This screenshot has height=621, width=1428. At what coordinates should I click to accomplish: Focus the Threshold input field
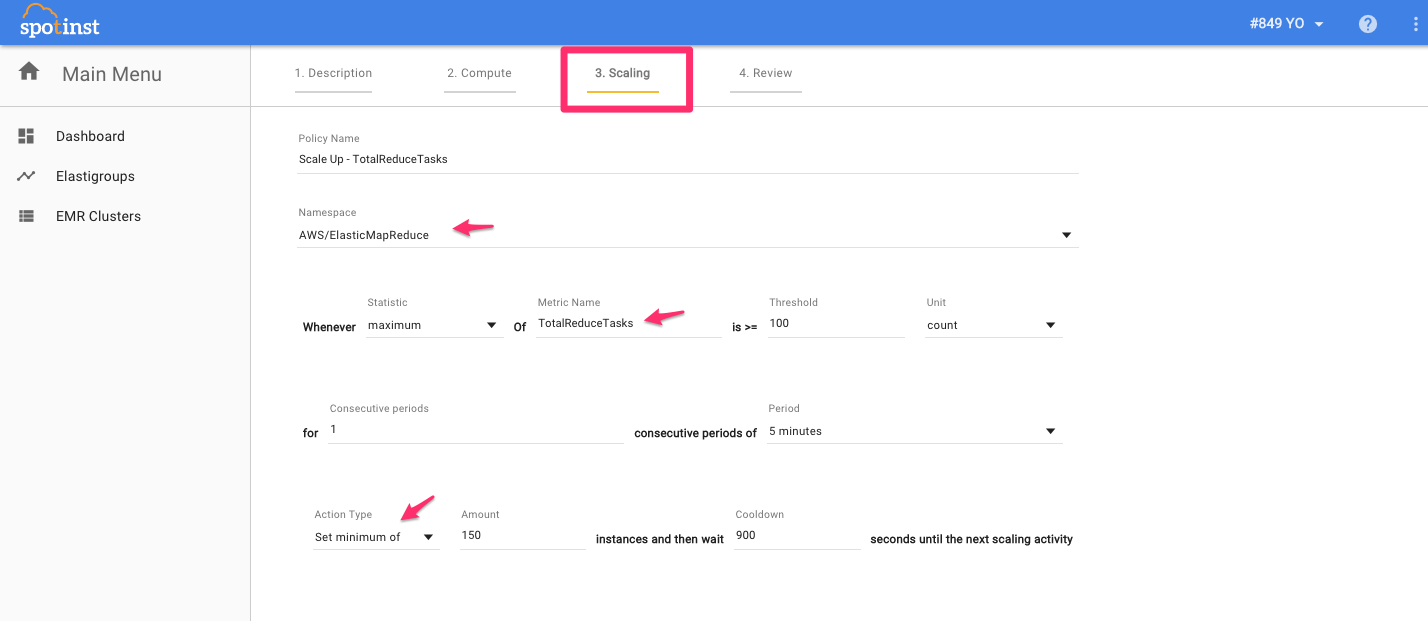(x=835, y=324)
